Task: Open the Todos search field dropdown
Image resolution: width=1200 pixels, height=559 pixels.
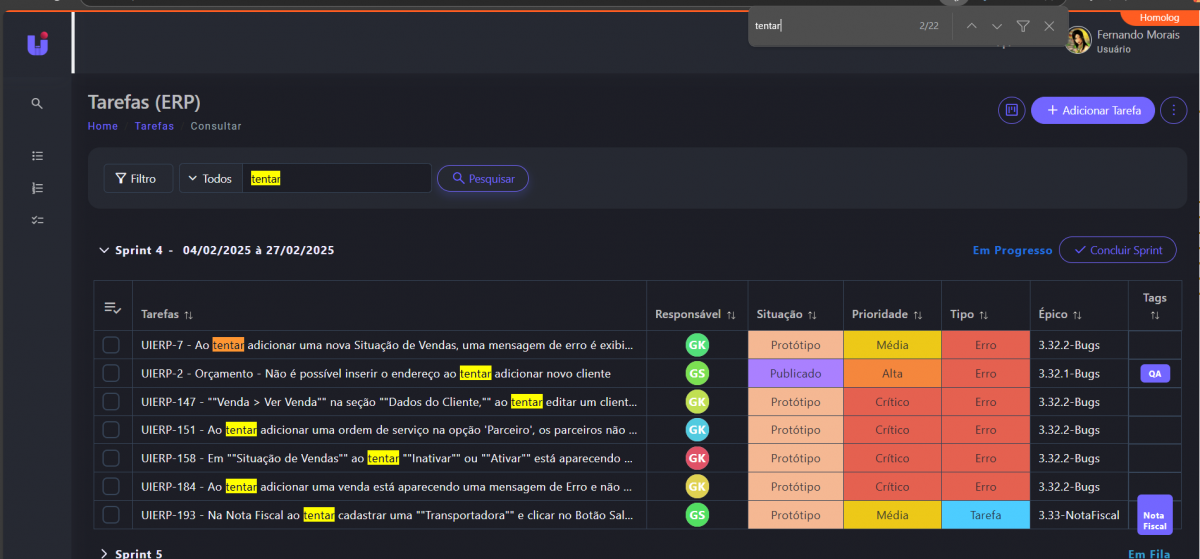Action: click(x=210, y=179)
